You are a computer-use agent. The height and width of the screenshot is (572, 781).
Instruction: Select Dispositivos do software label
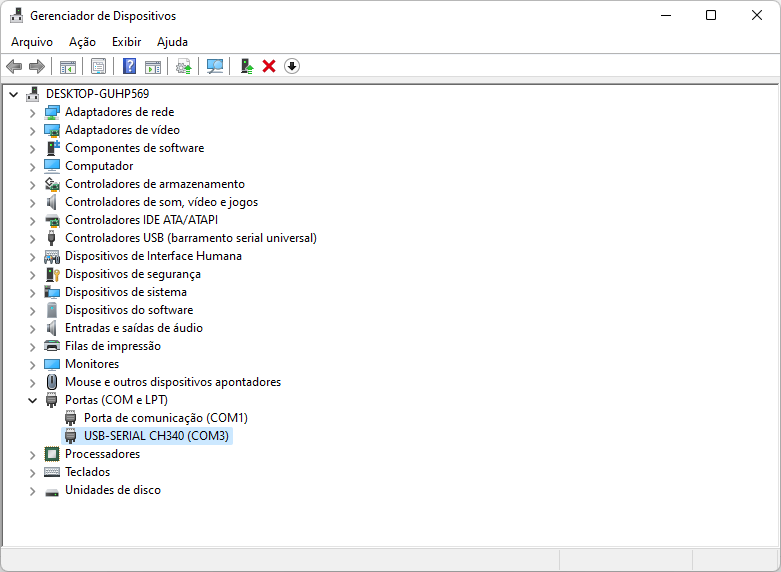[129, 310]
